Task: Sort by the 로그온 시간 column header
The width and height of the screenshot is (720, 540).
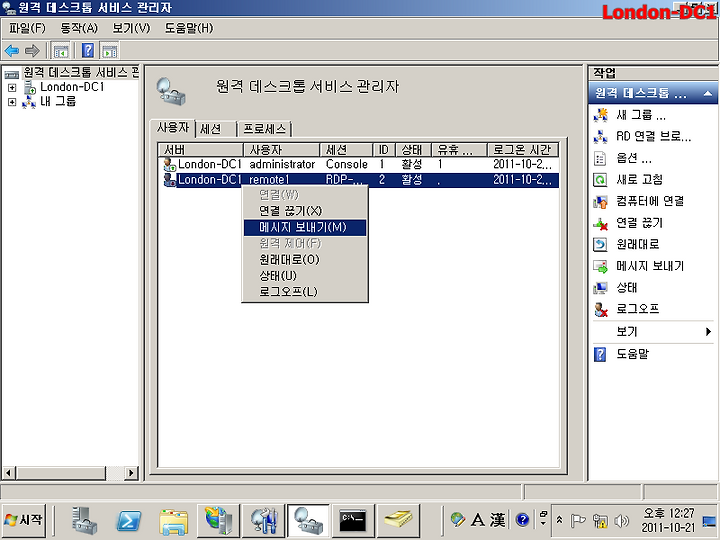Action: (x=523, y=150)
